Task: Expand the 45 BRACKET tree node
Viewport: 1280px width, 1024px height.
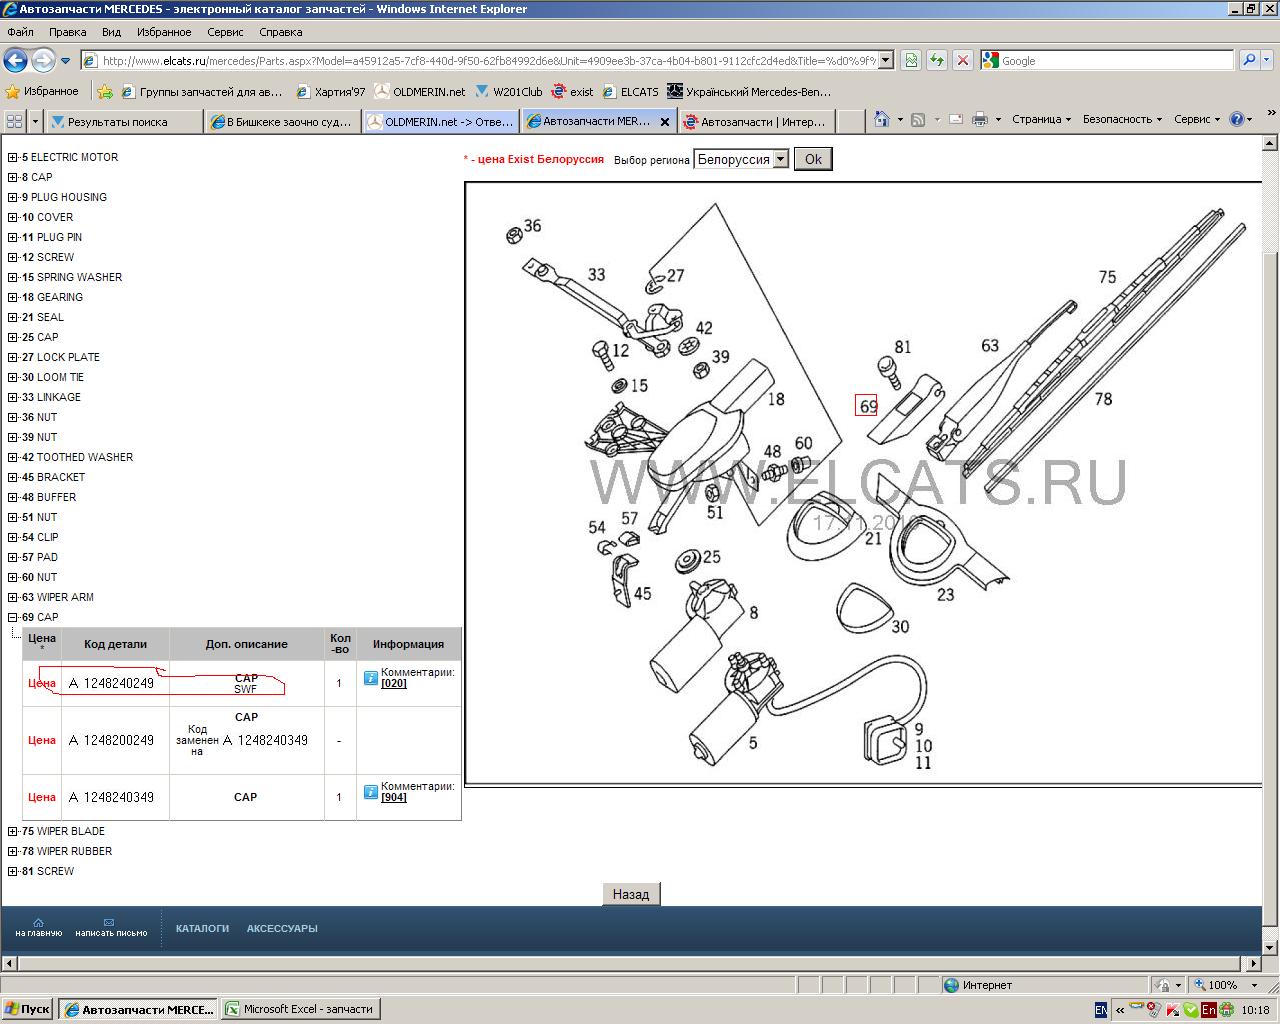Action: (x=13, y=477)
